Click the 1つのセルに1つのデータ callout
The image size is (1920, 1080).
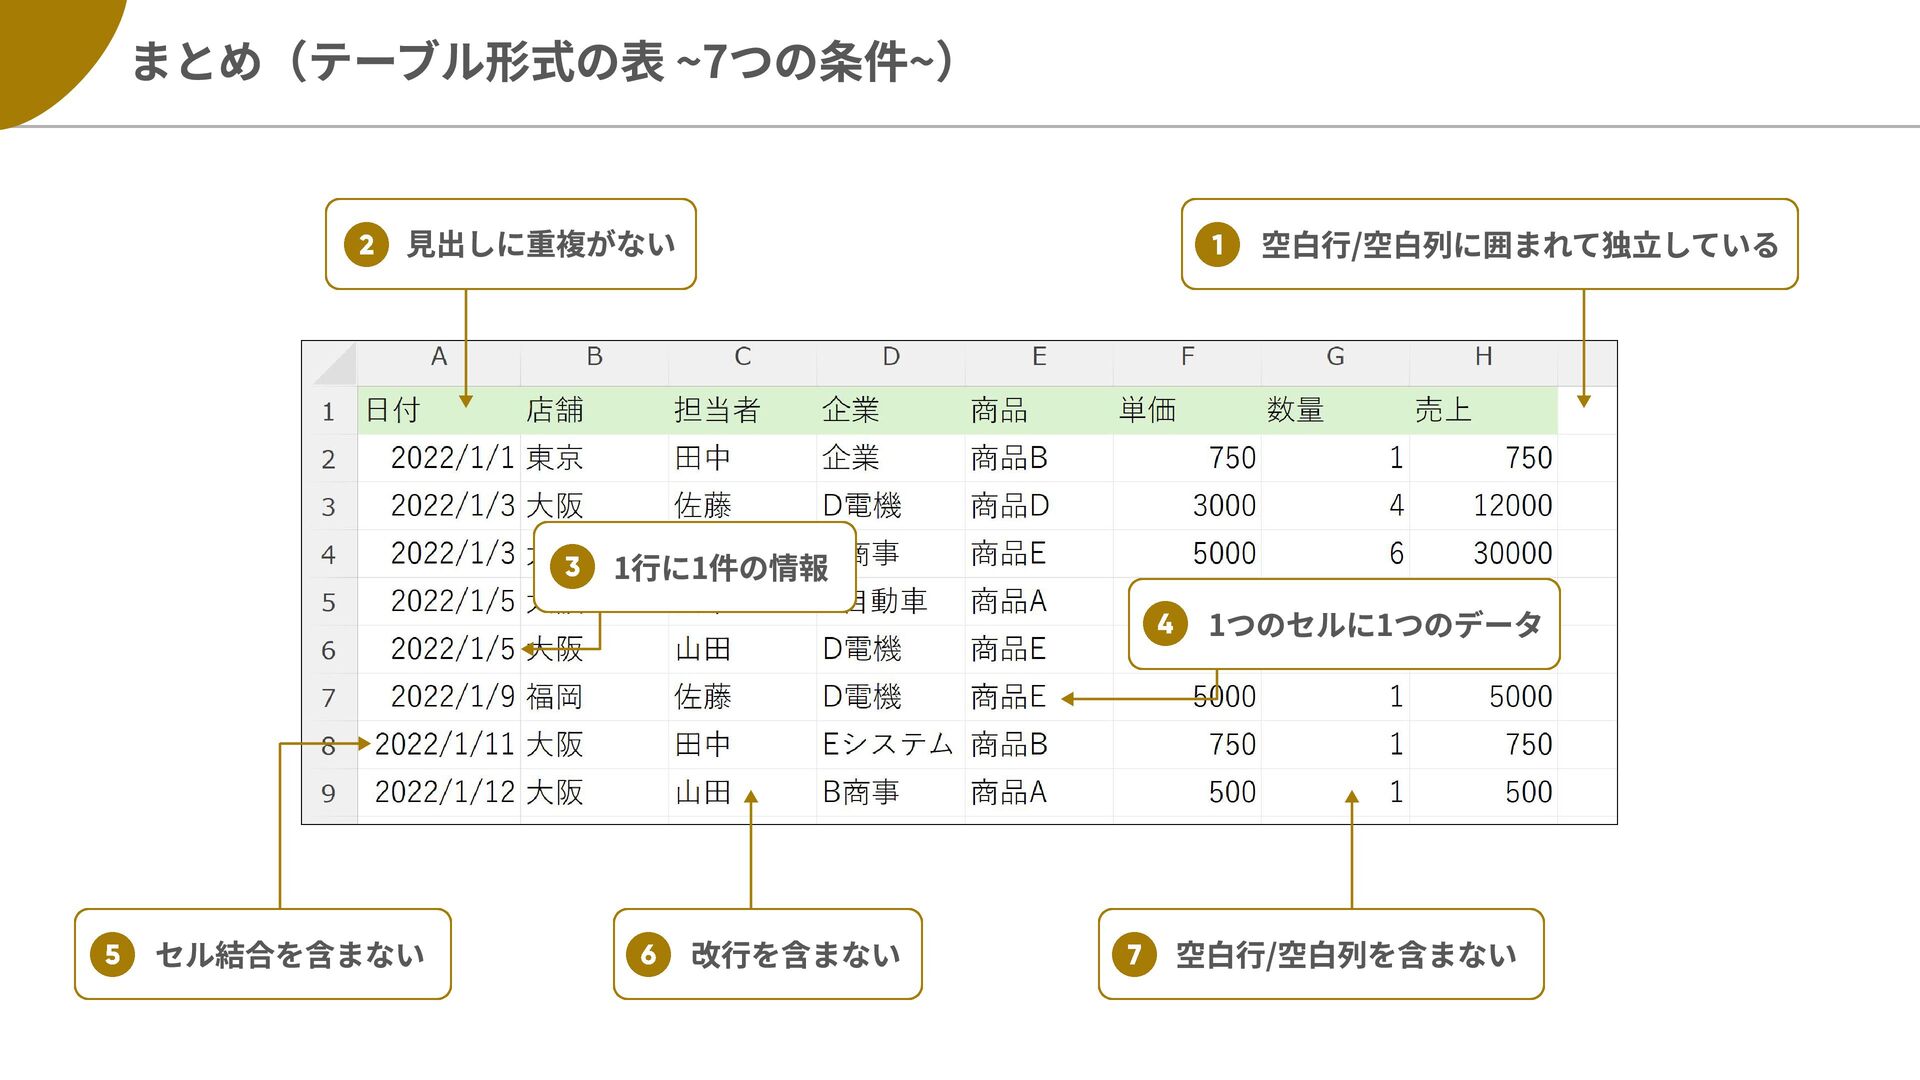[1344, 624]
